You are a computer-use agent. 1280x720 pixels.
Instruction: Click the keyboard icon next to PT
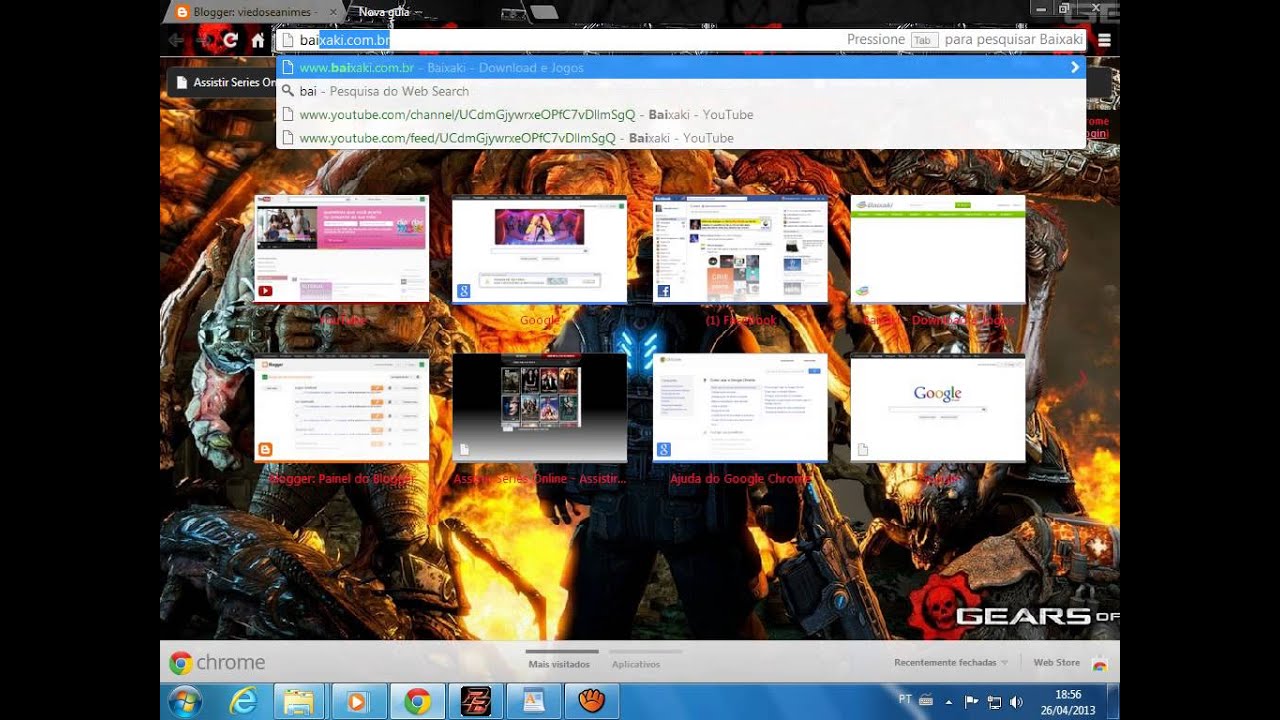[x=925, y=700]
